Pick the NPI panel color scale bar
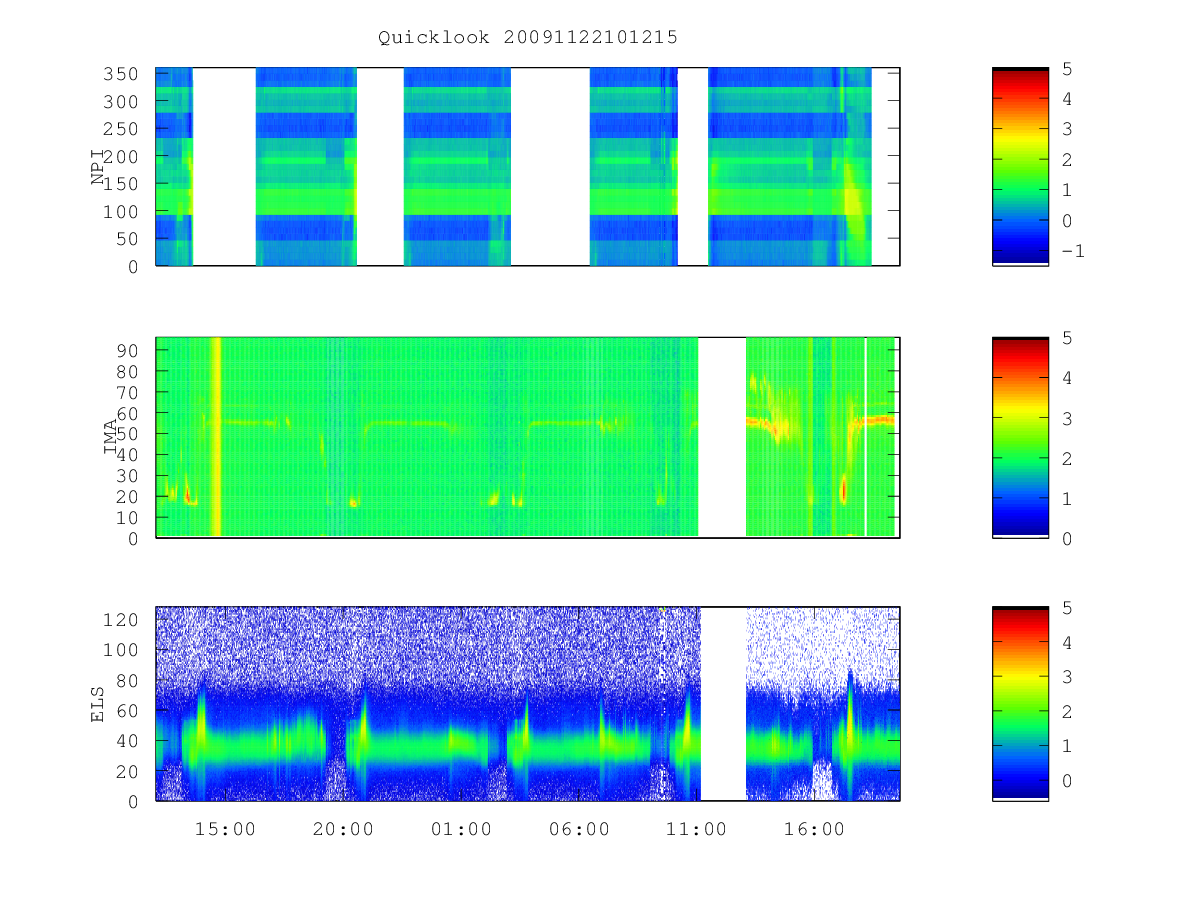Screen dimensions: 1200x900 coord(1020,167)
